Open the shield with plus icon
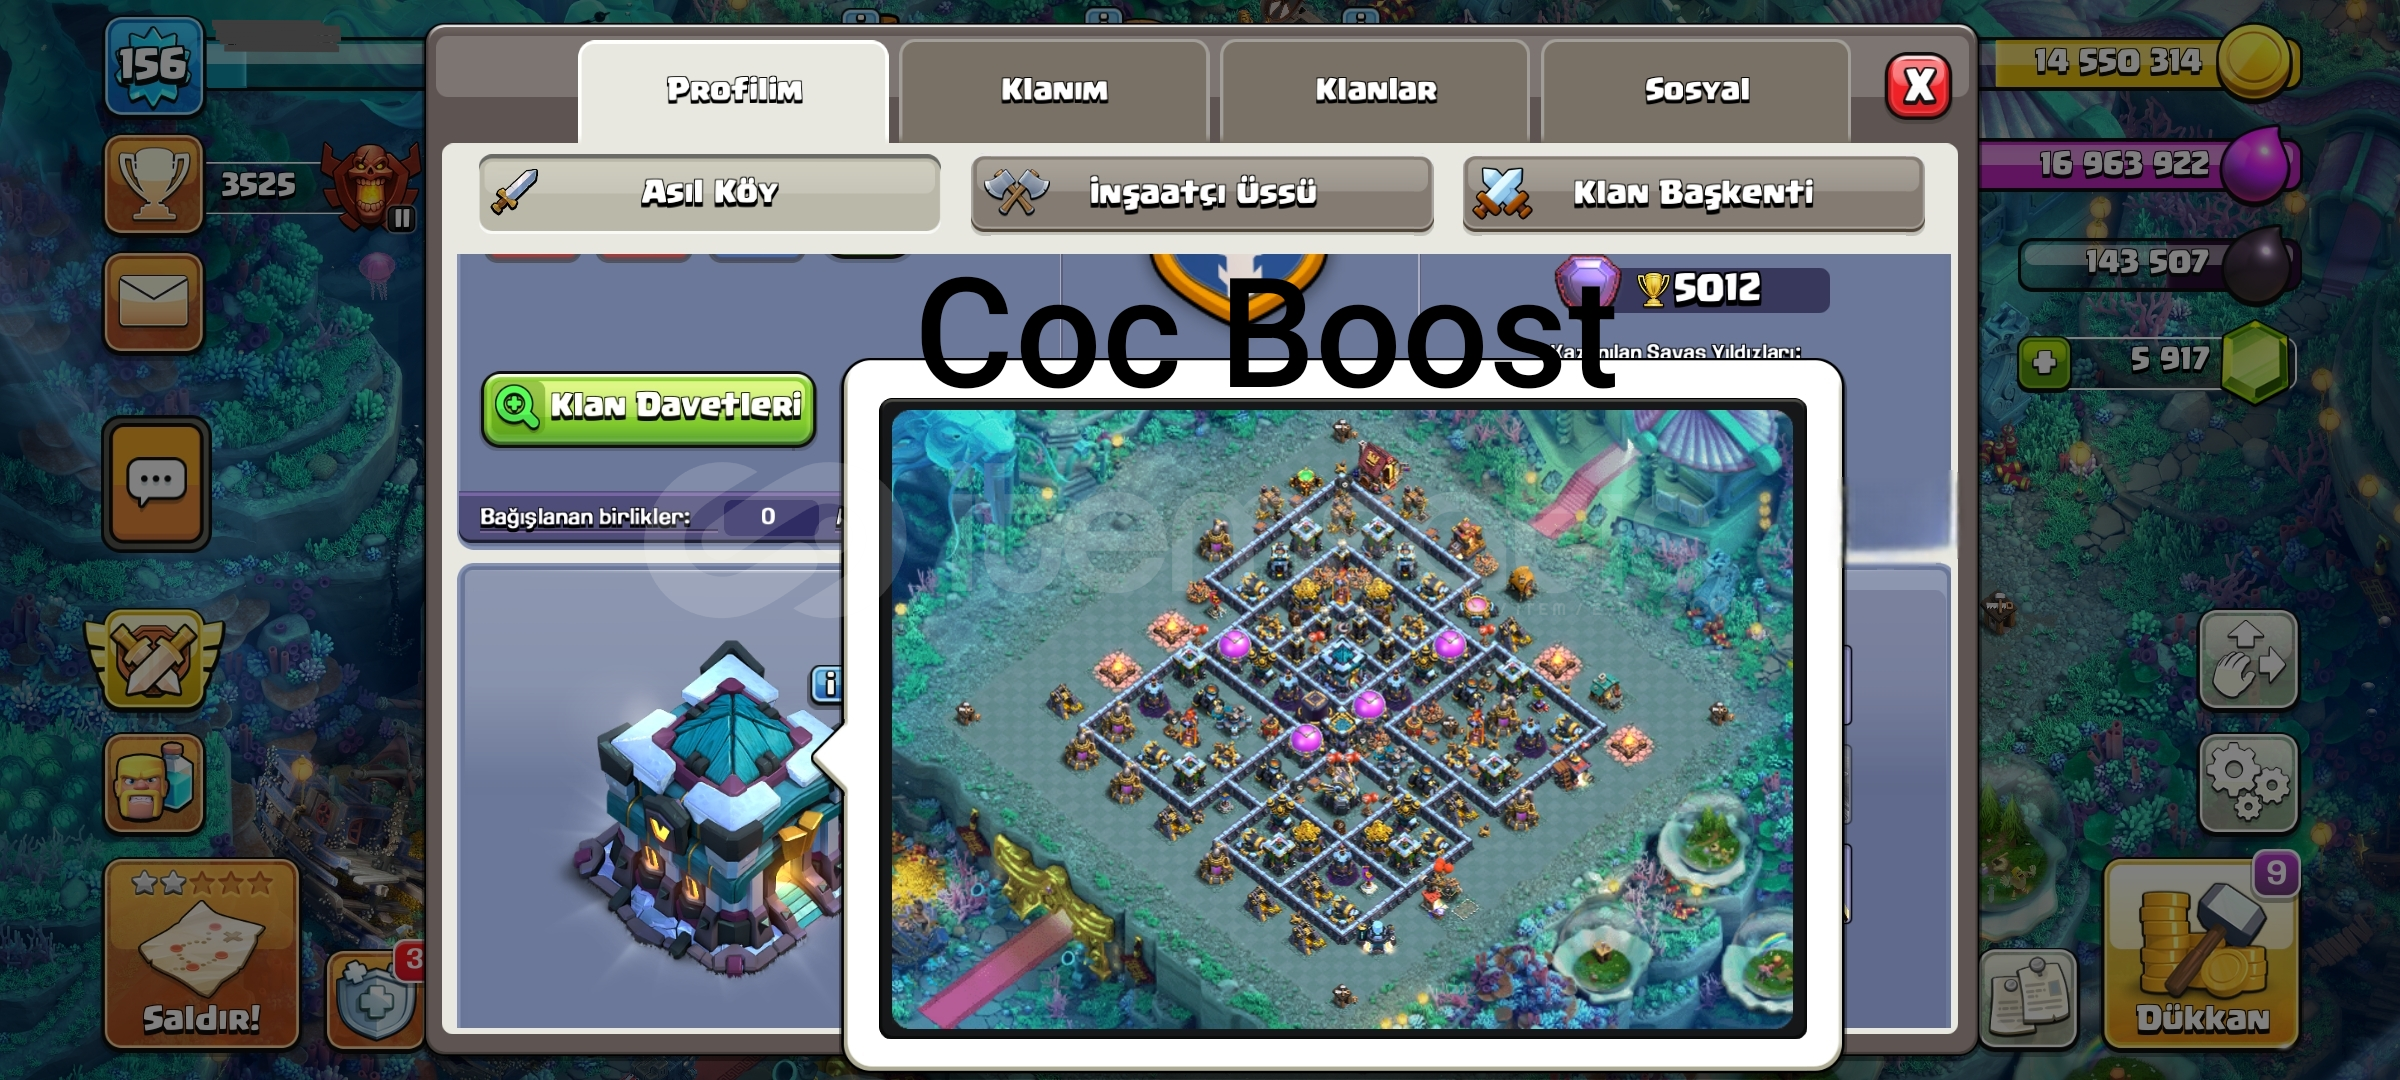 click(376, 998)
